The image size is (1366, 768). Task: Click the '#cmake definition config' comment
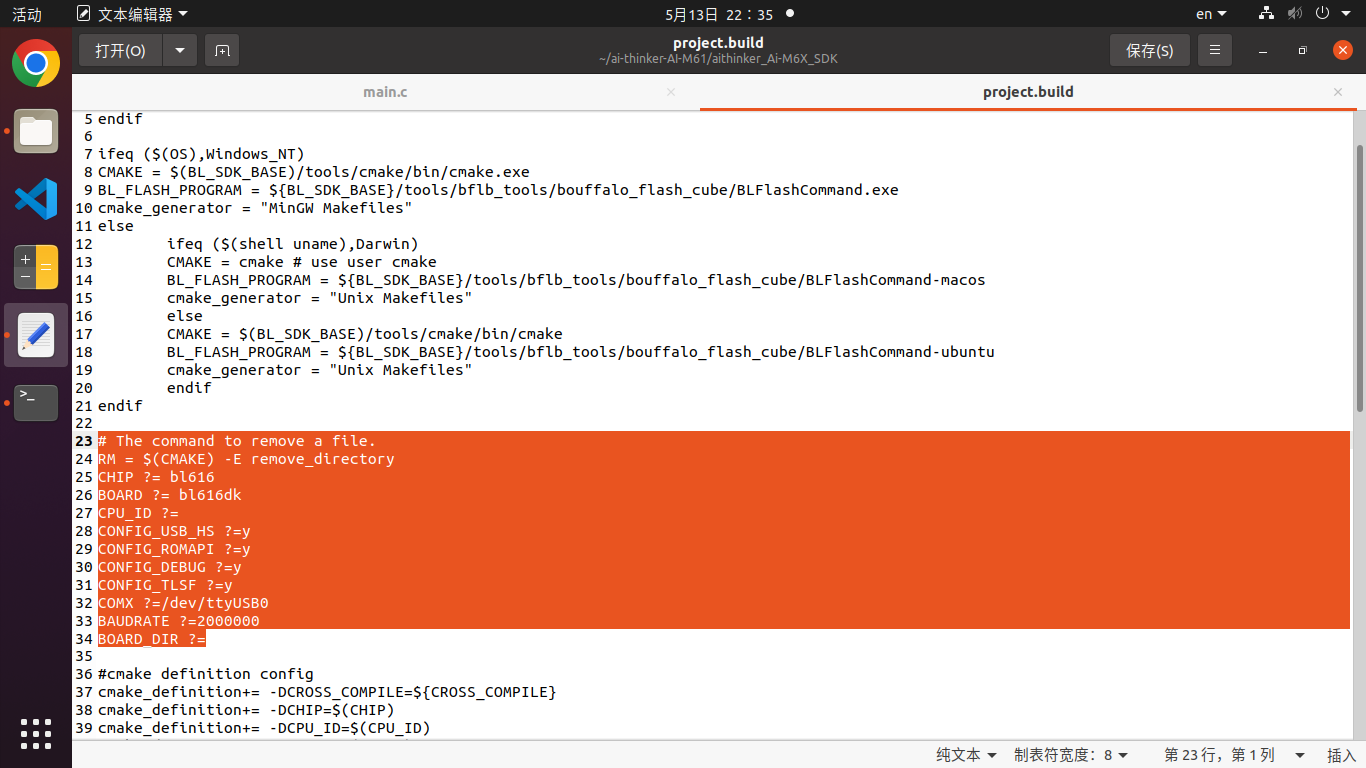coord(206,674)
